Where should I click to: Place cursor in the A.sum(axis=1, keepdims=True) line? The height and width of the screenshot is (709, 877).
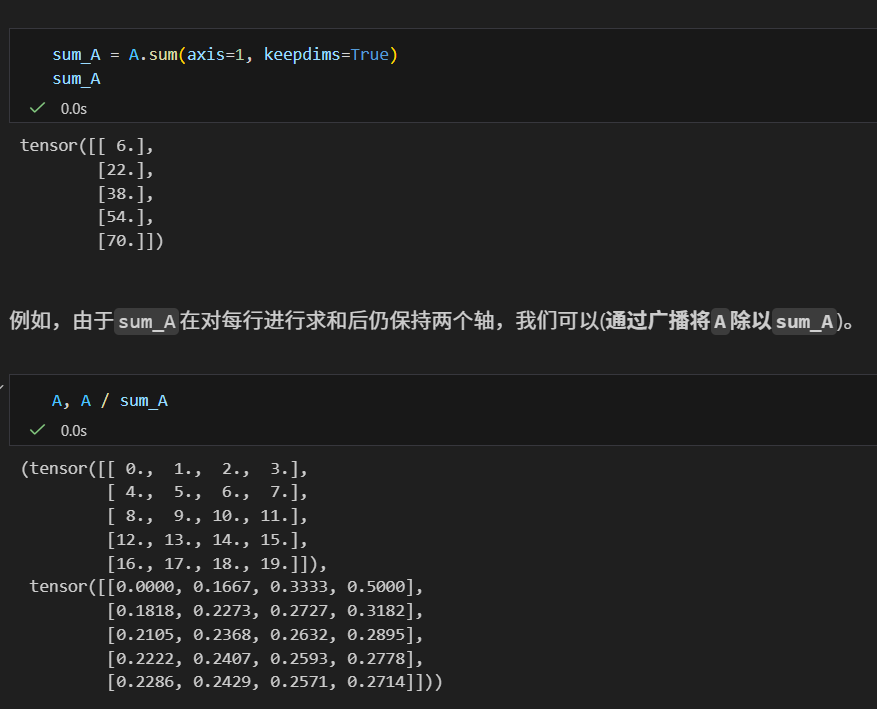225,54
